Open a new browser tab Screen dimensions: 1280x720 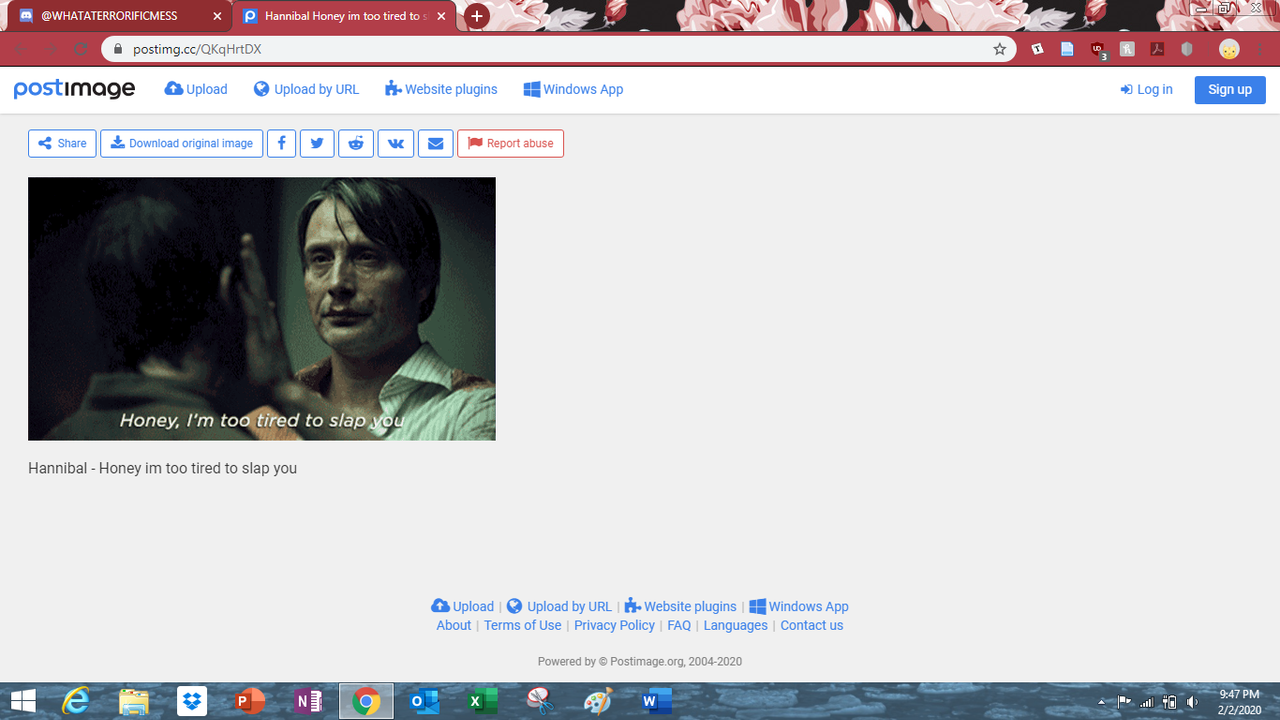click(x=477, y=16)
